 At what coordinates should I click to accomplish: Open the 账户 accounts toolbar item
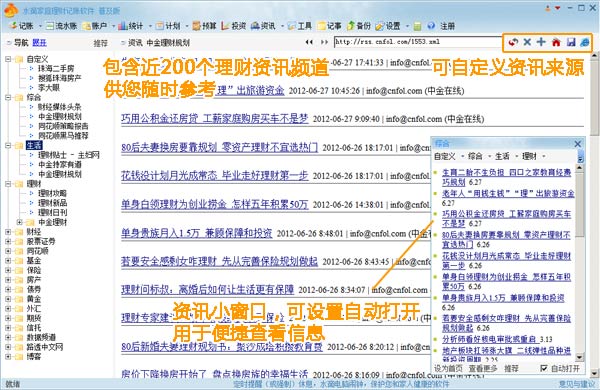95,26
